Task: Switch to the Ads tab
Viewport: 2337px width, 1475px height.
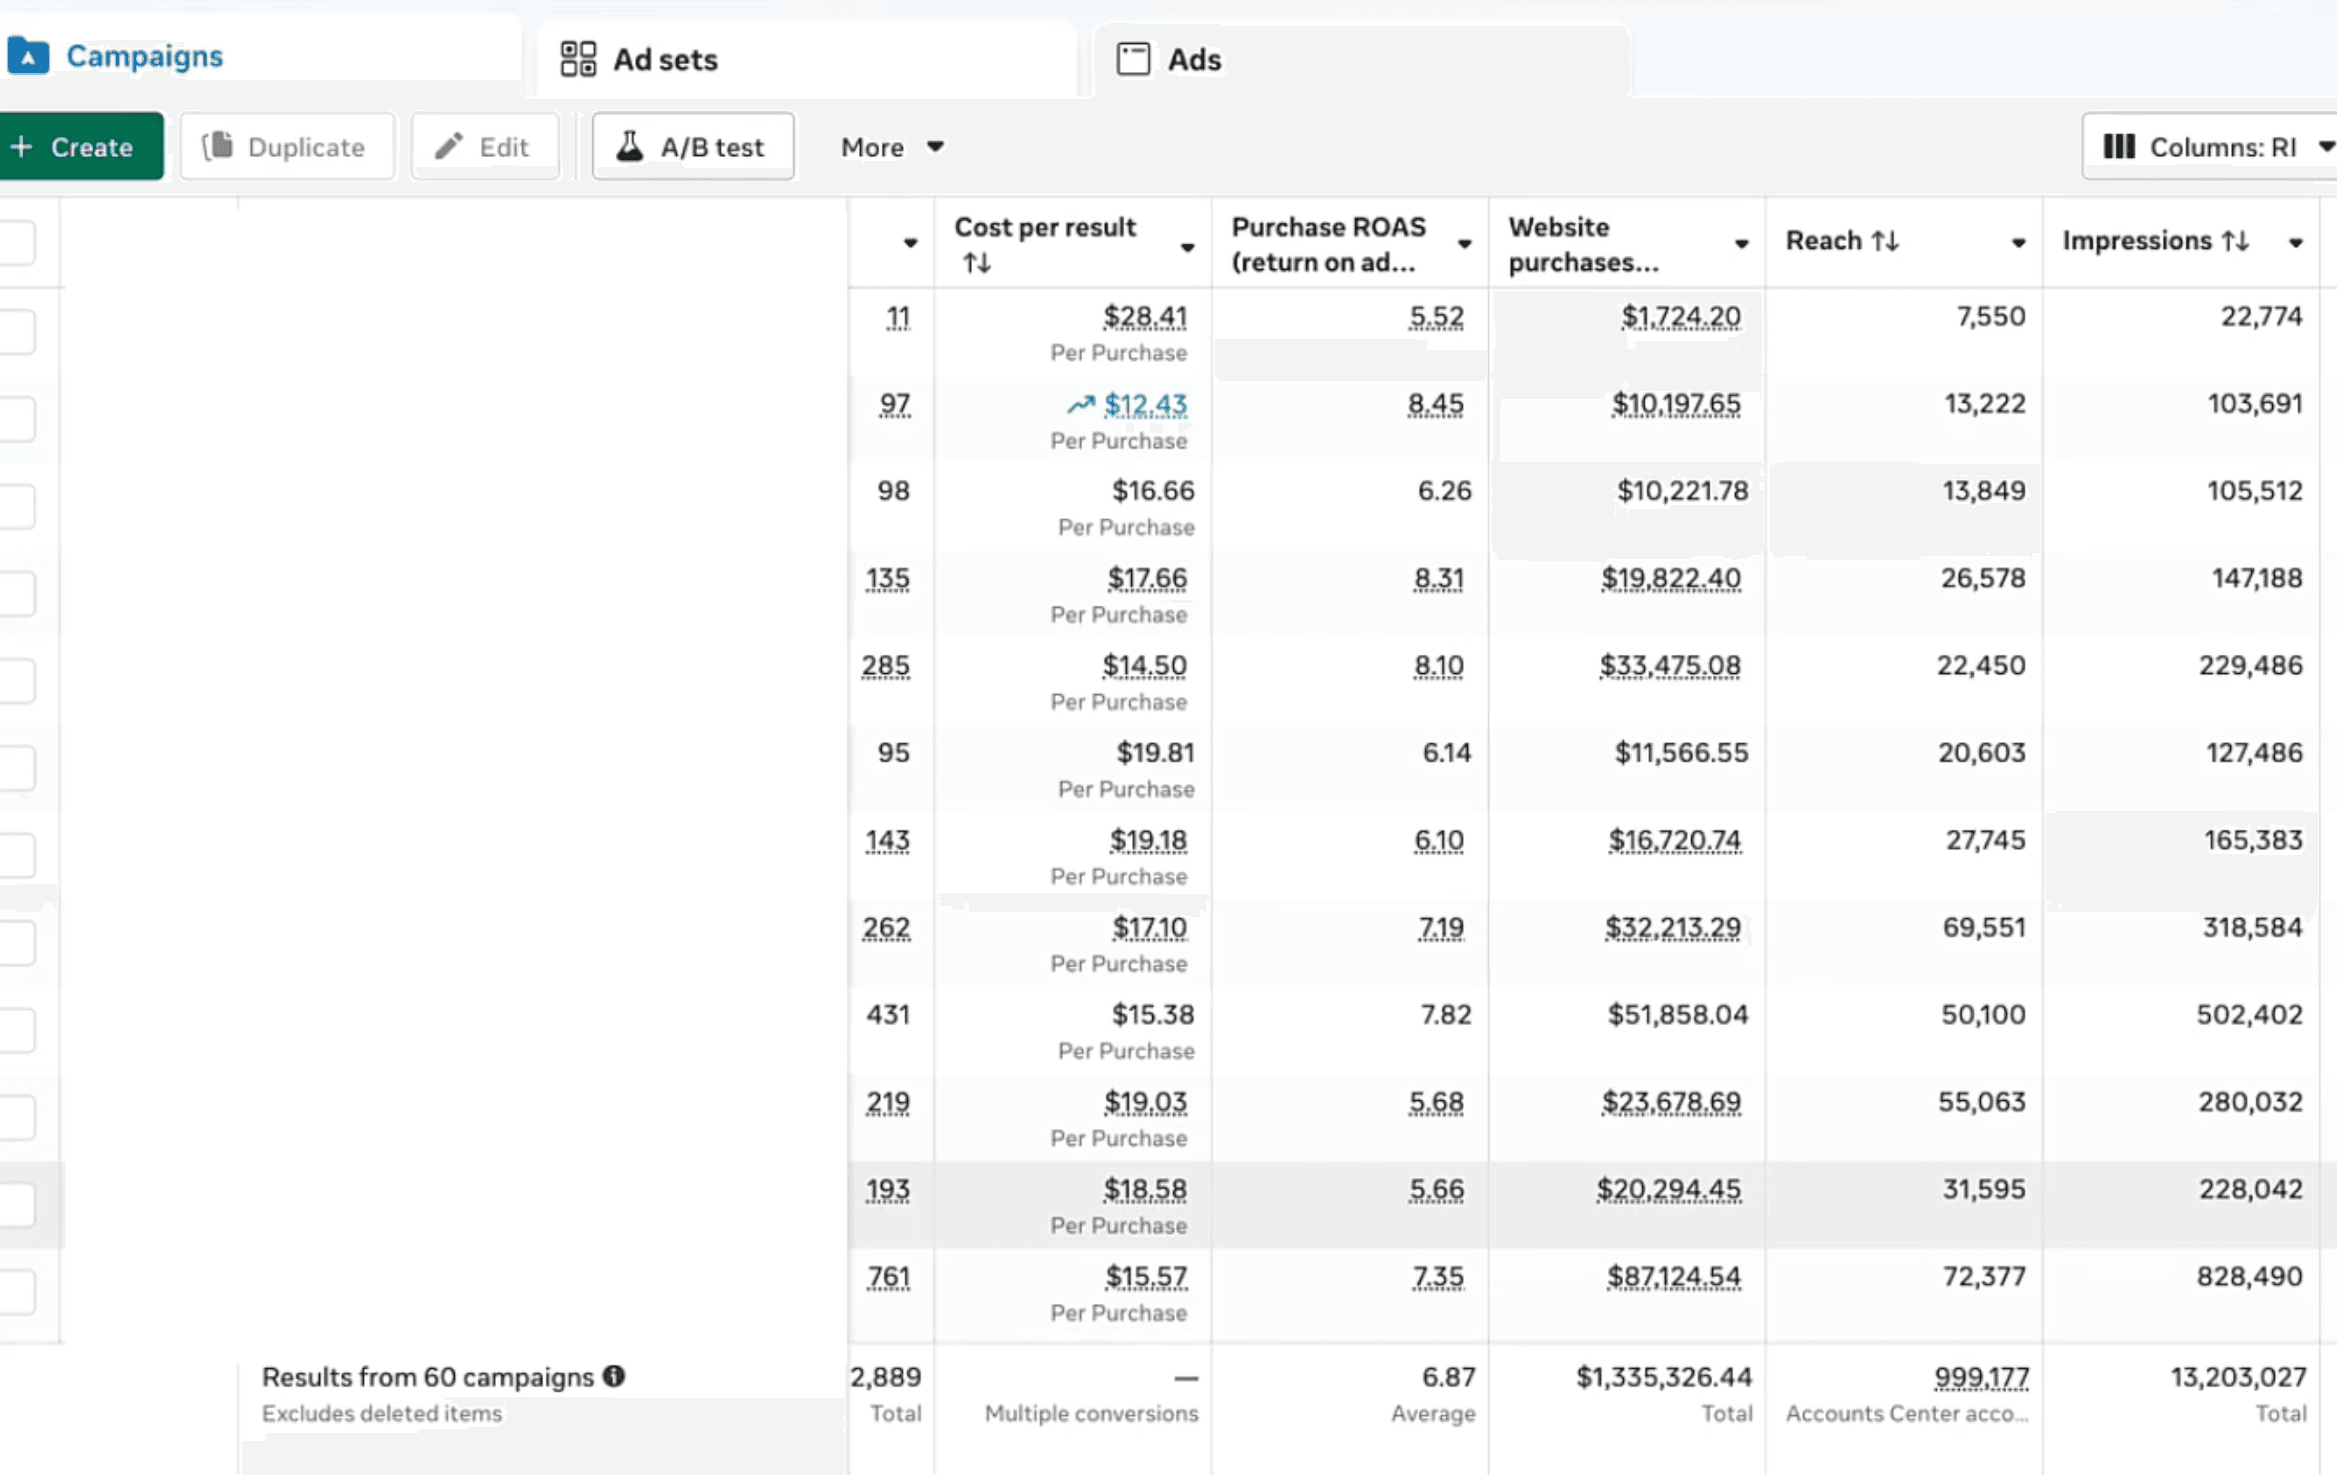Action: click(x=1362, y=60)
